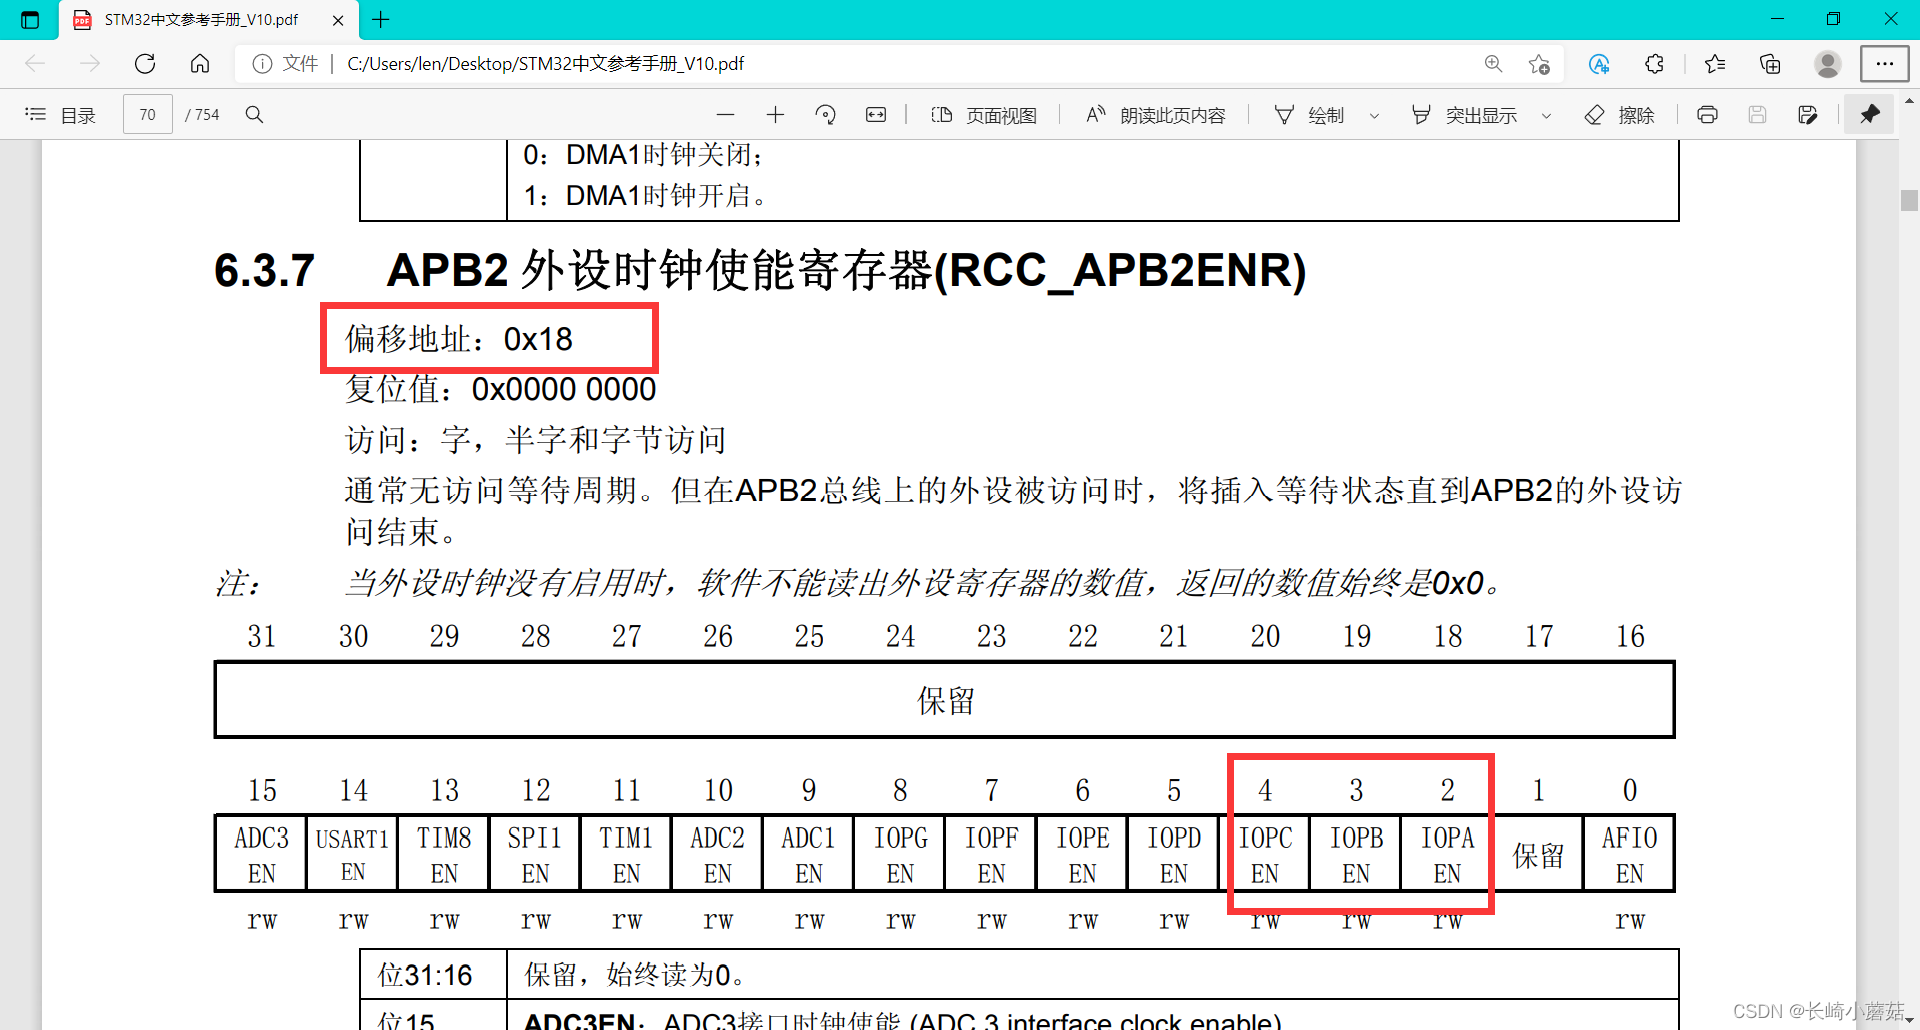Open the read aloud A icon in browser toolbar
Viewport: 1920px width, 1030px height.
pos(1599,64)
